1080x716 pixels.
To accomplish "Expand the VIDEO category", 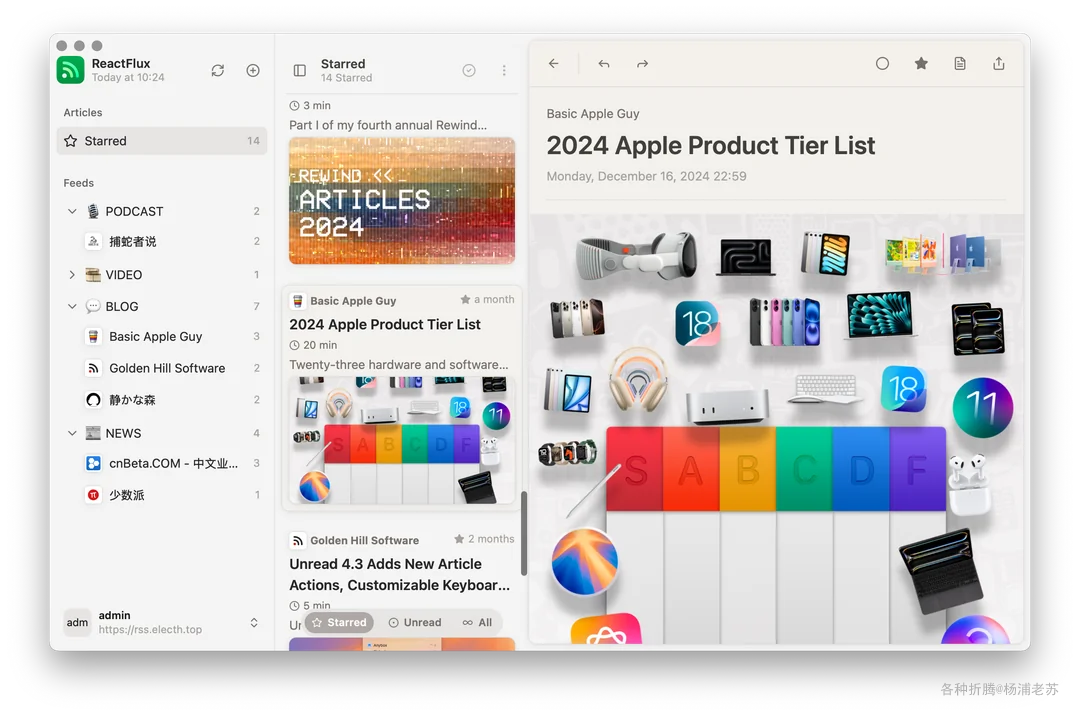I will coord(72,275).
